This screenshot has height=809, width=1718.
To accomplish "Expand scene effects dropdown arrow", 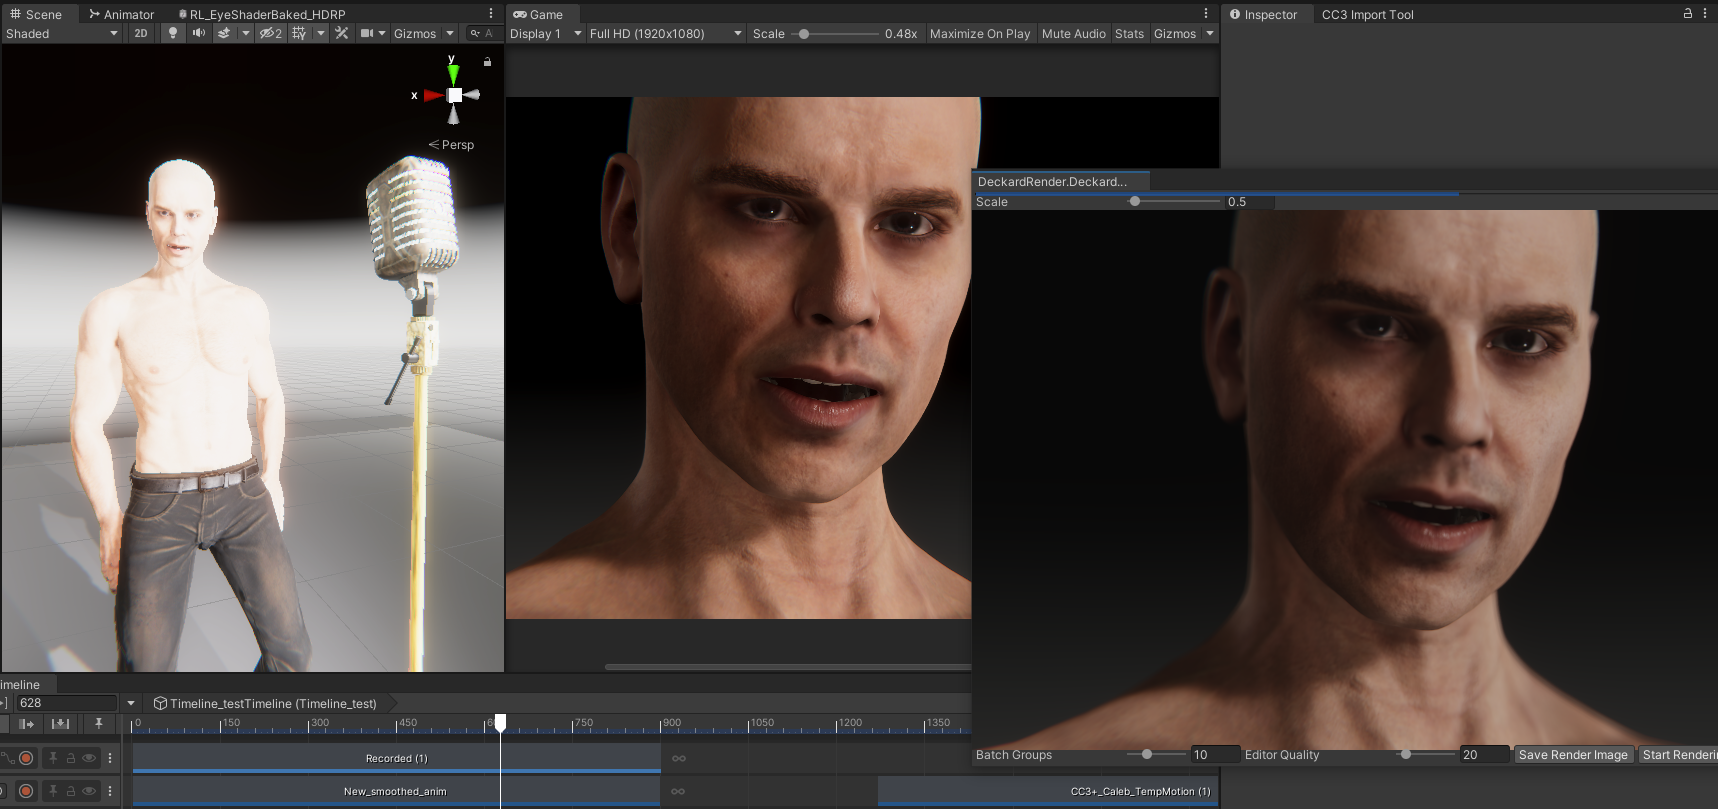I will coord(245,33).
